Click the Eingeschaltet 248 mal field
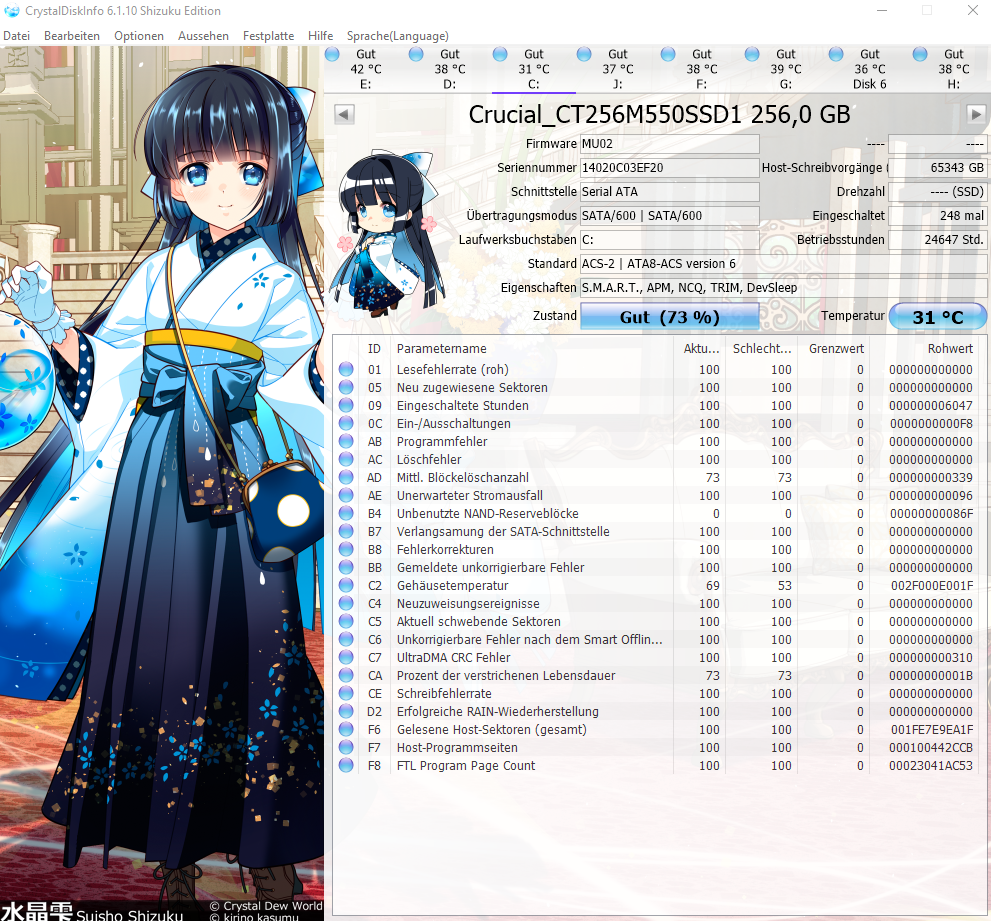The image size is (991, 921). 938,216
